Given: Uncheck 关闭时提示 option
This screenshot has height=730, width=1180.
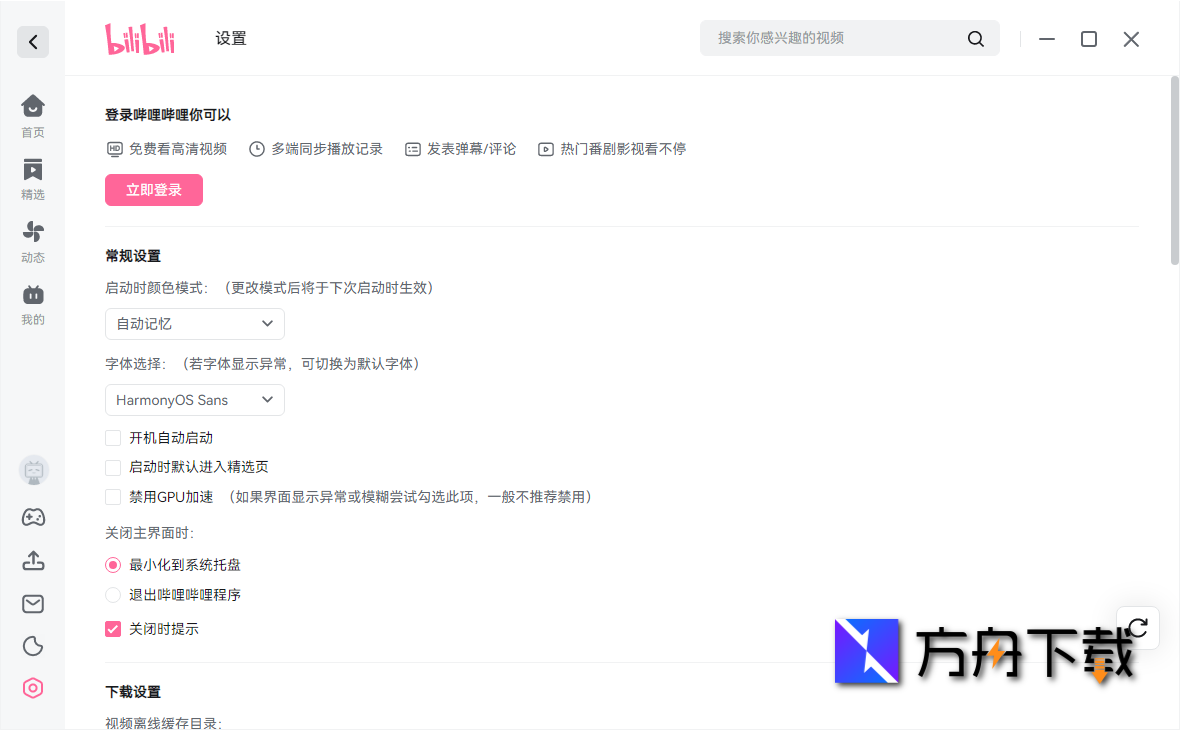Looking at the screenshot, I should pos(112,628).
